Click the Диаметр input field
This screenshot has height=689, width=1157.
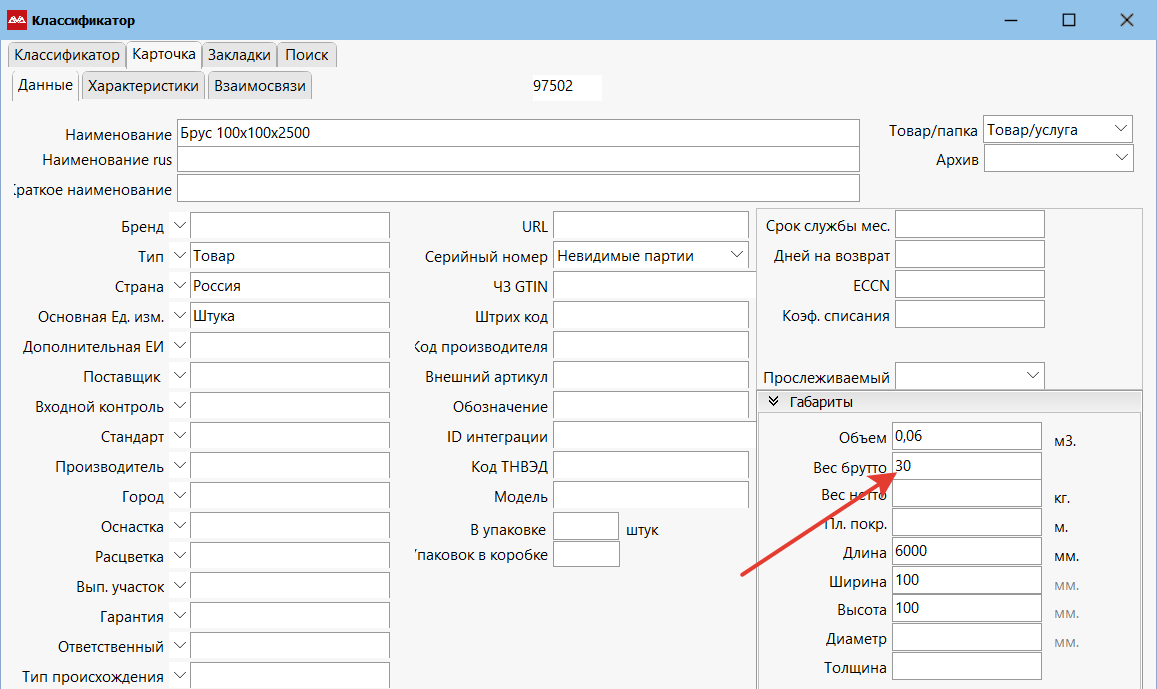[x=967, y=637]
